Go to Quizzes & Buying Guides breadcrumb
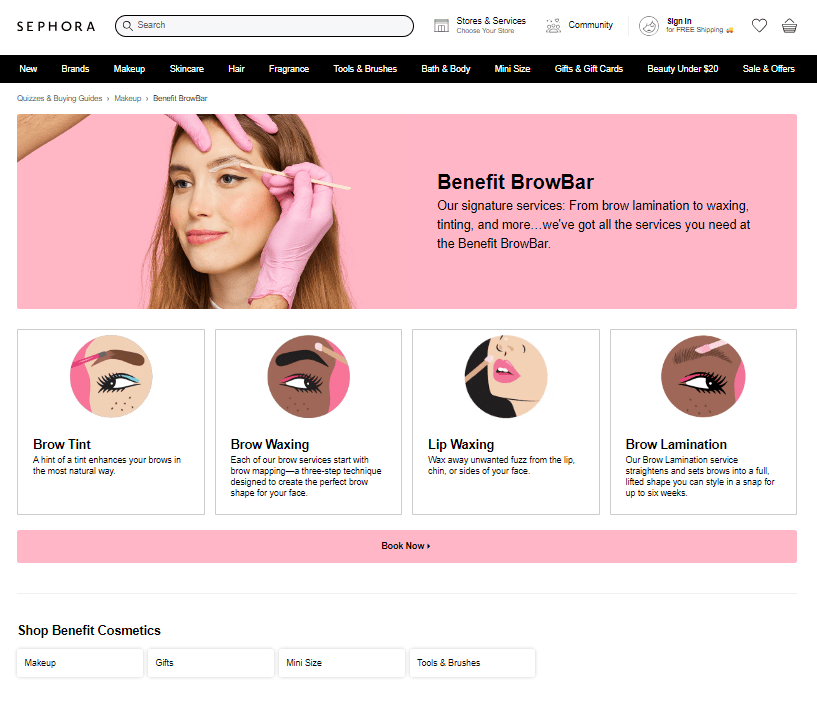 (x=59, y=99)
